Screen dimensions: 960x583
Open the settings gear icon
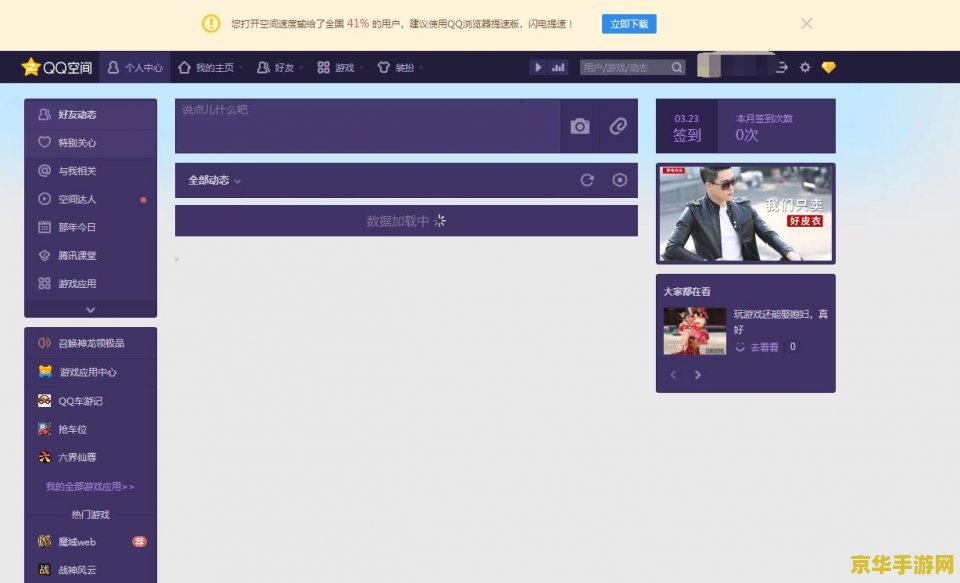(x=805, y=67)
